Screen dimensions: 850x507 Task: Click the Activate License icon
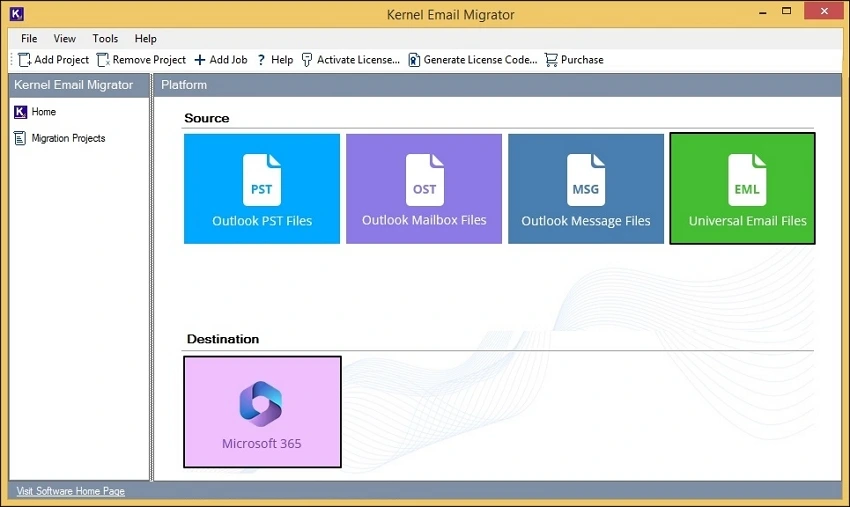(x=307, y=60)
